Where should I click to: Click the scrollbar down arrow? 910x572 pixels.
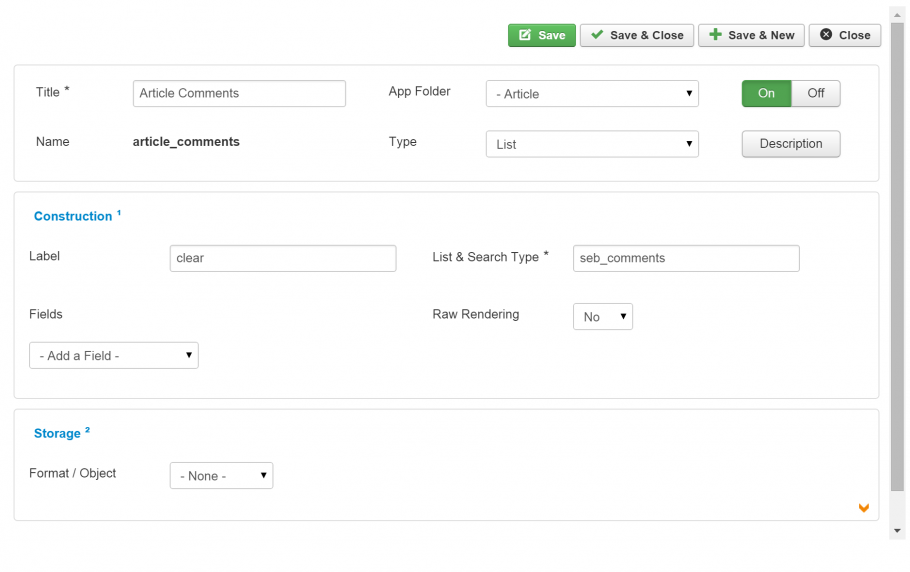(897, 531)
